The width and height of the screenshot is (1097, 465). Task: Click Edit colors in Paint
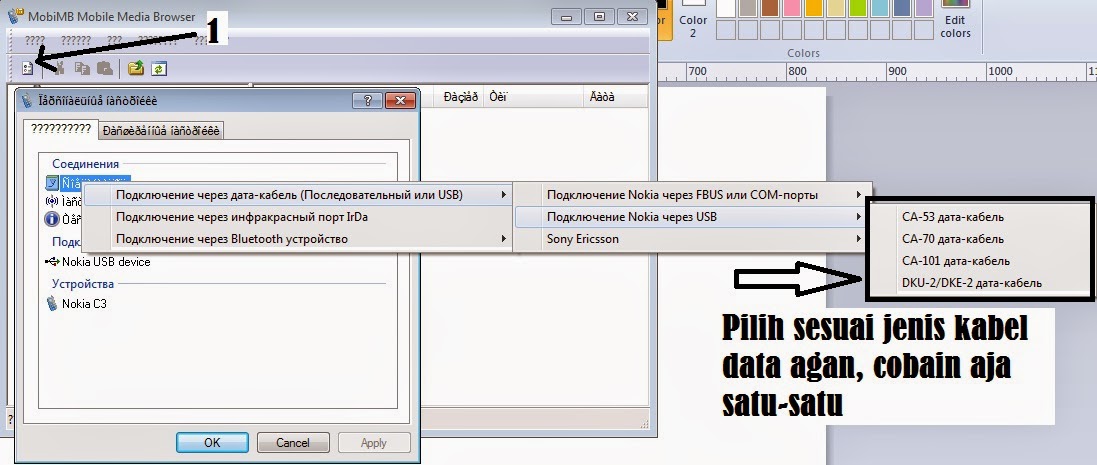pos(955,21)
